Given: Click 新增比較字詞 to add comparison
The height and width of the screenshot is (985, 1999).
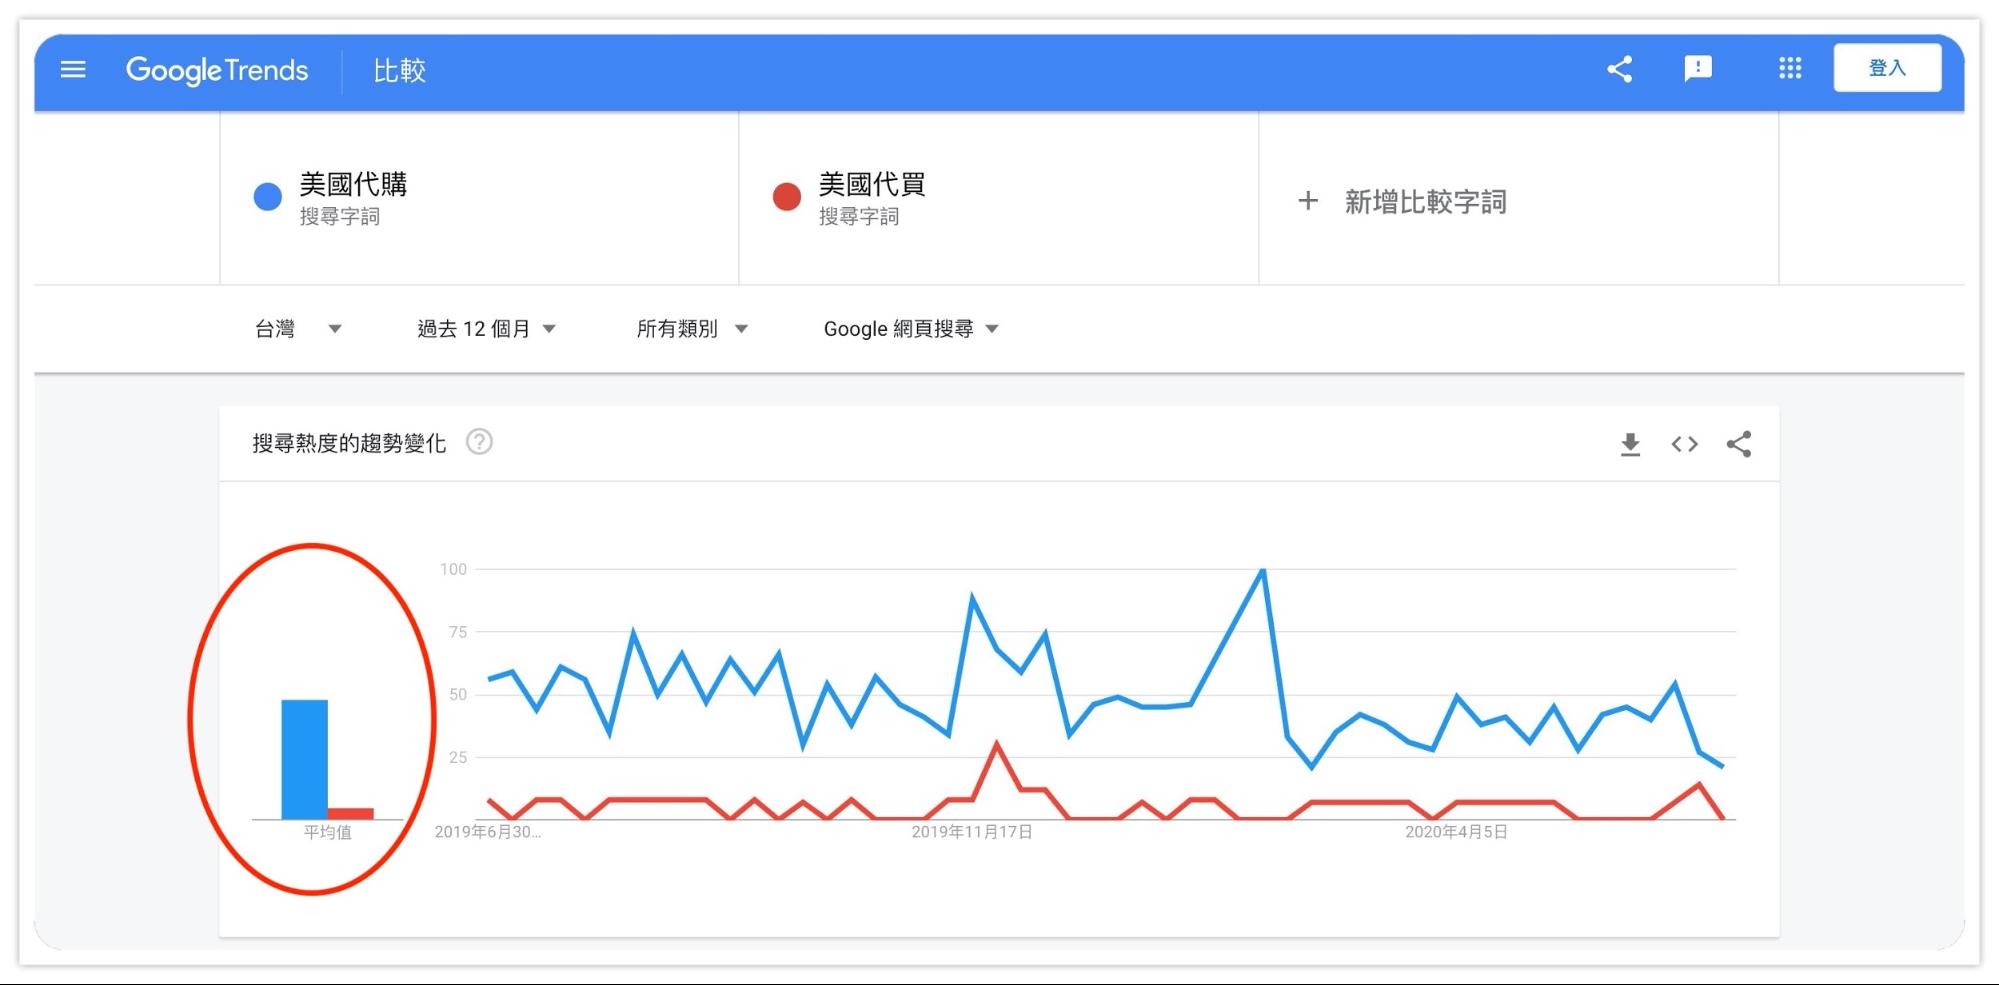Looking at the screenshot, I should (x=1425, y=202).
